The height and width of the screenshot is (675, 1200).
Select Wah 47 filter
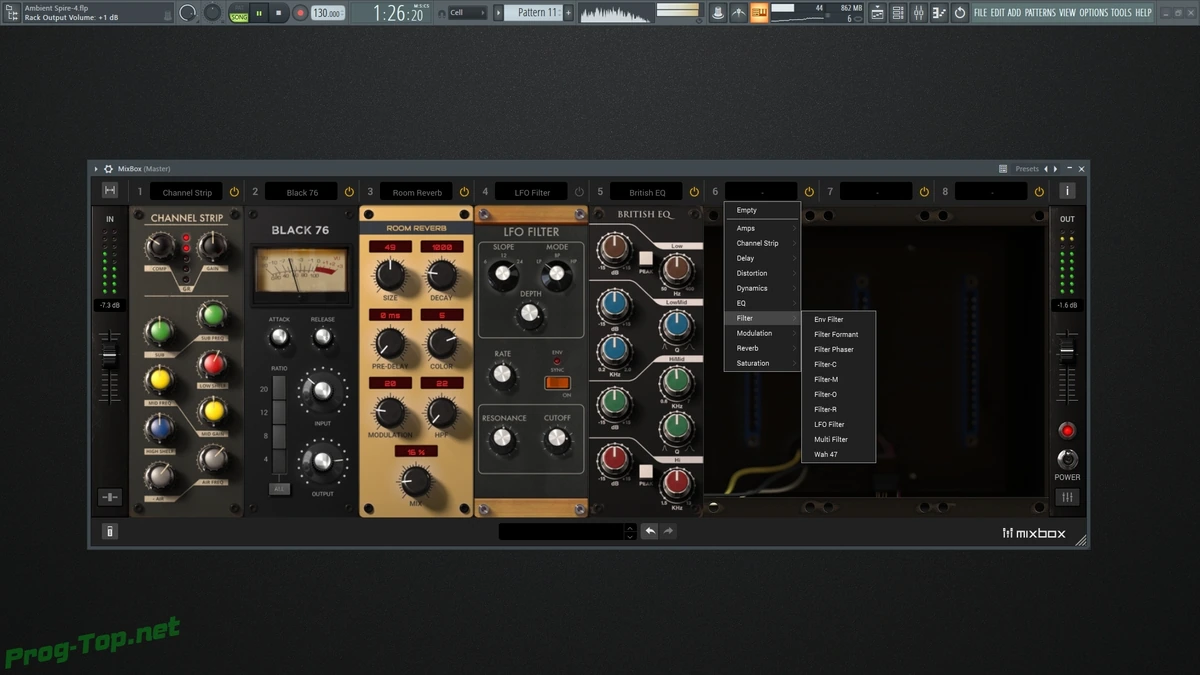839,455
